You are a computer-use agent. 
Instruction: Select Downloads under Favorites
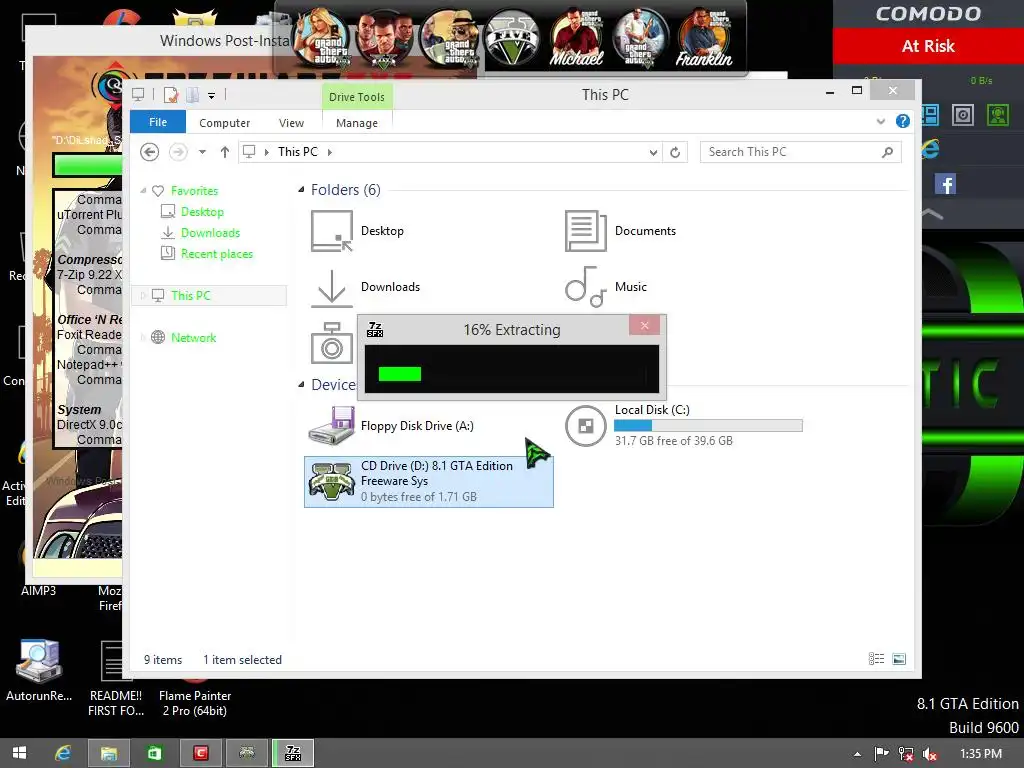click(x=210, y=232)
